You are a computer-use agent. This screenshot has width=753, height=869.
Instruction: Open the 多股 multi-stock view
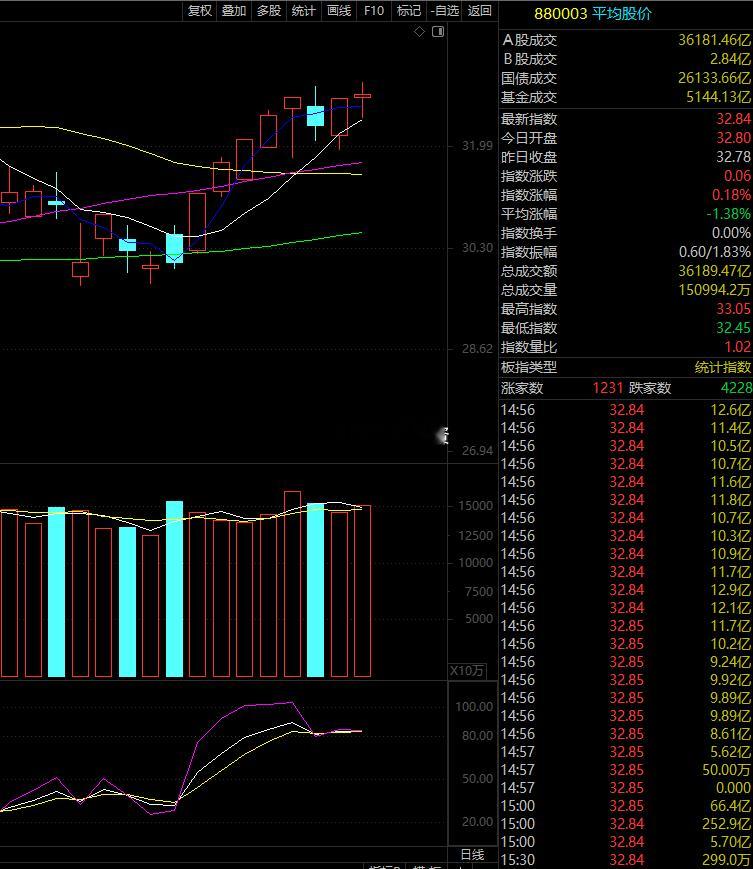[269, 11]
